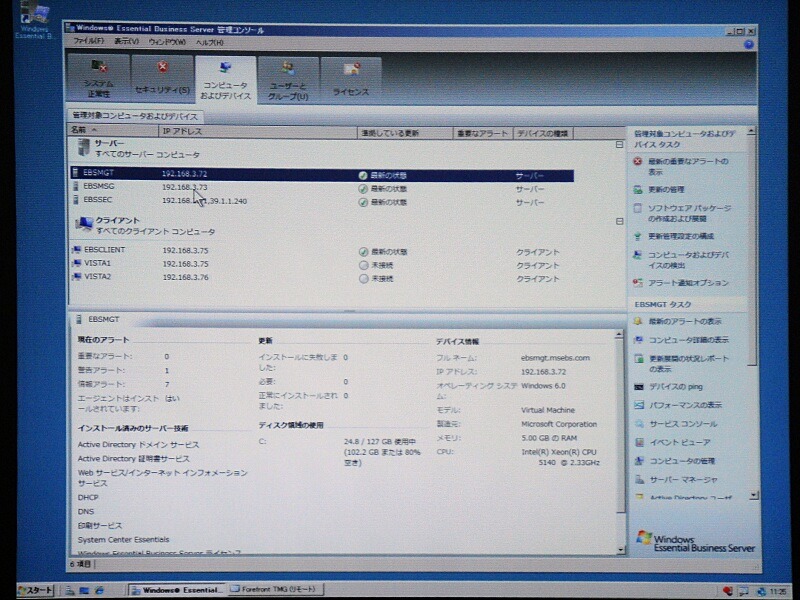The image size is (800, 600).
Task: Open the ウィンドウ(W) menu
Action: pos(167,42)
